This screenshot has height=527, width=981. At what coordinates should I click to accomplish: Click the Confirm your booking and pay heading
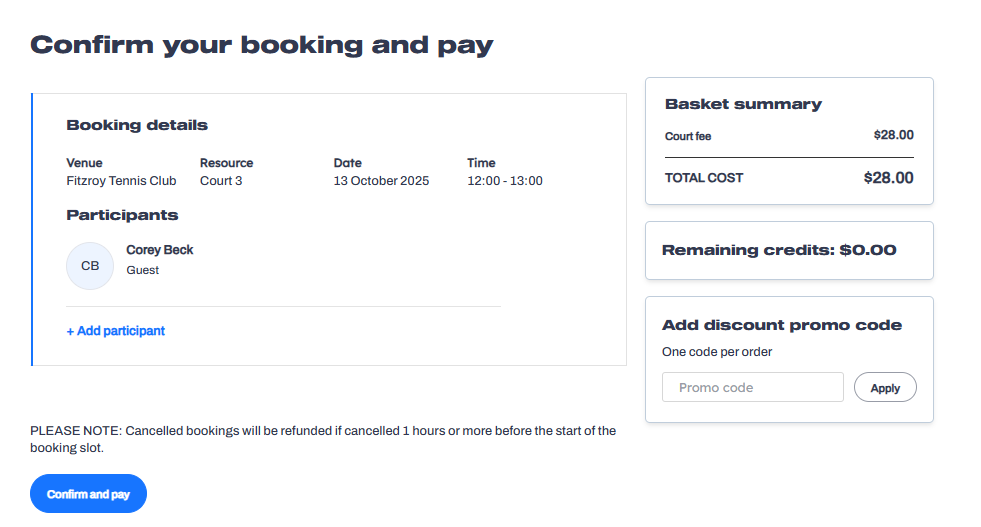click(x=262, y=45)
